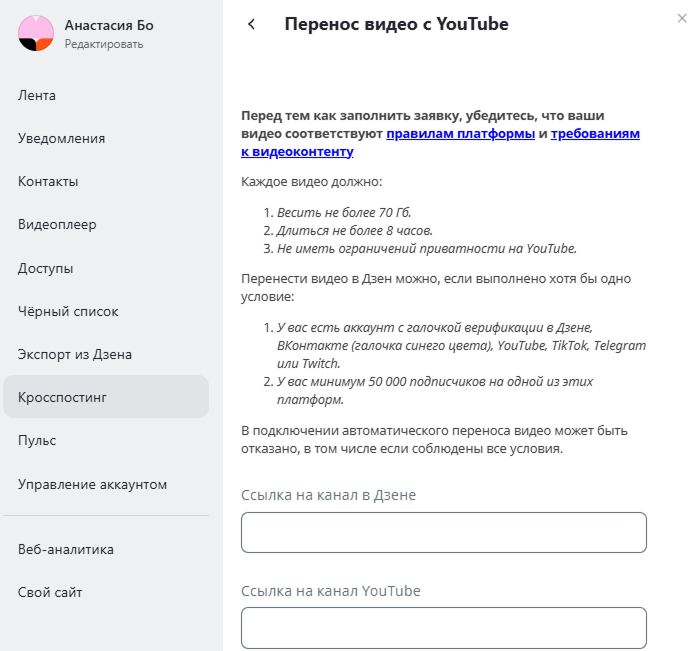
Task: Open the правилам платформы link
Action: (460, 134)
